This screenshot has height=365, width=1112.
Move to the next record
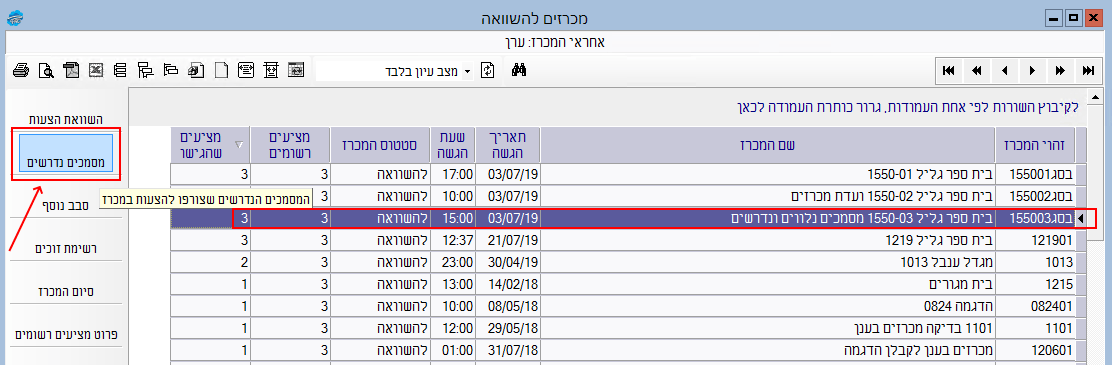(1033, 70)
